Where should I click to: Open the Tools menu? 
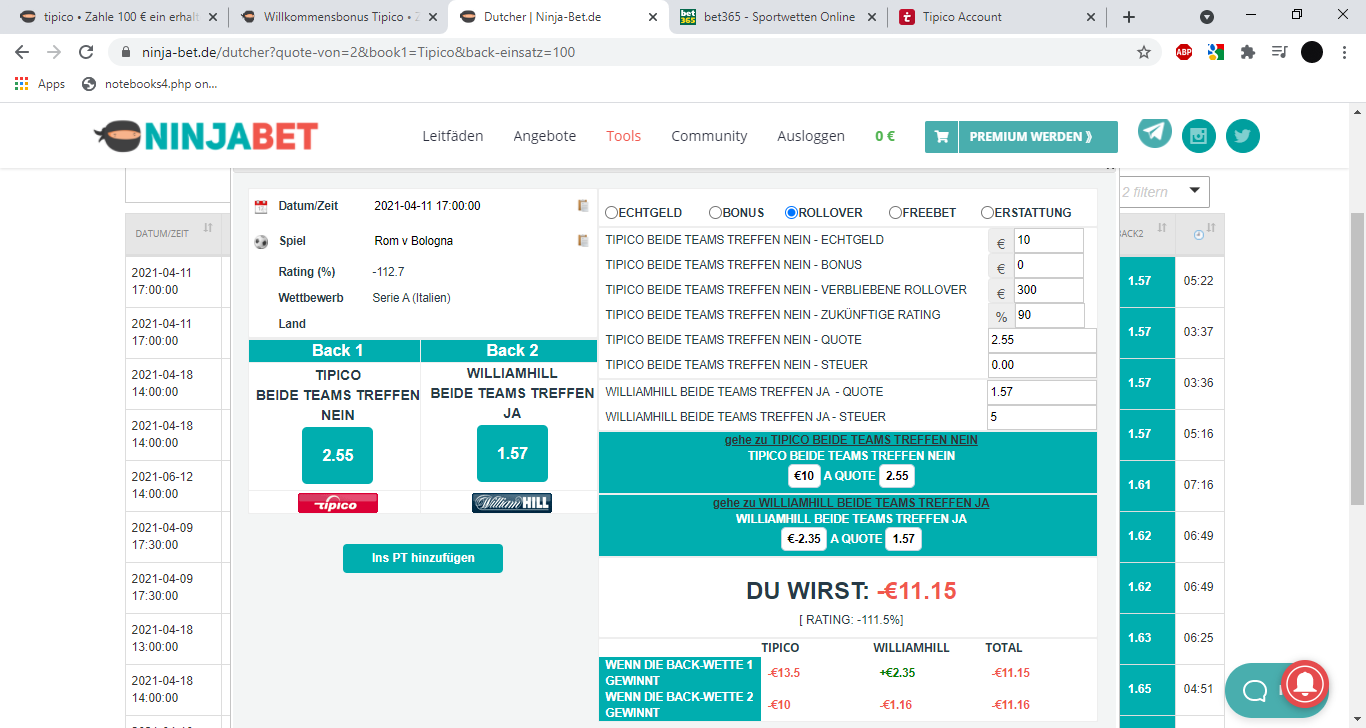623,136
